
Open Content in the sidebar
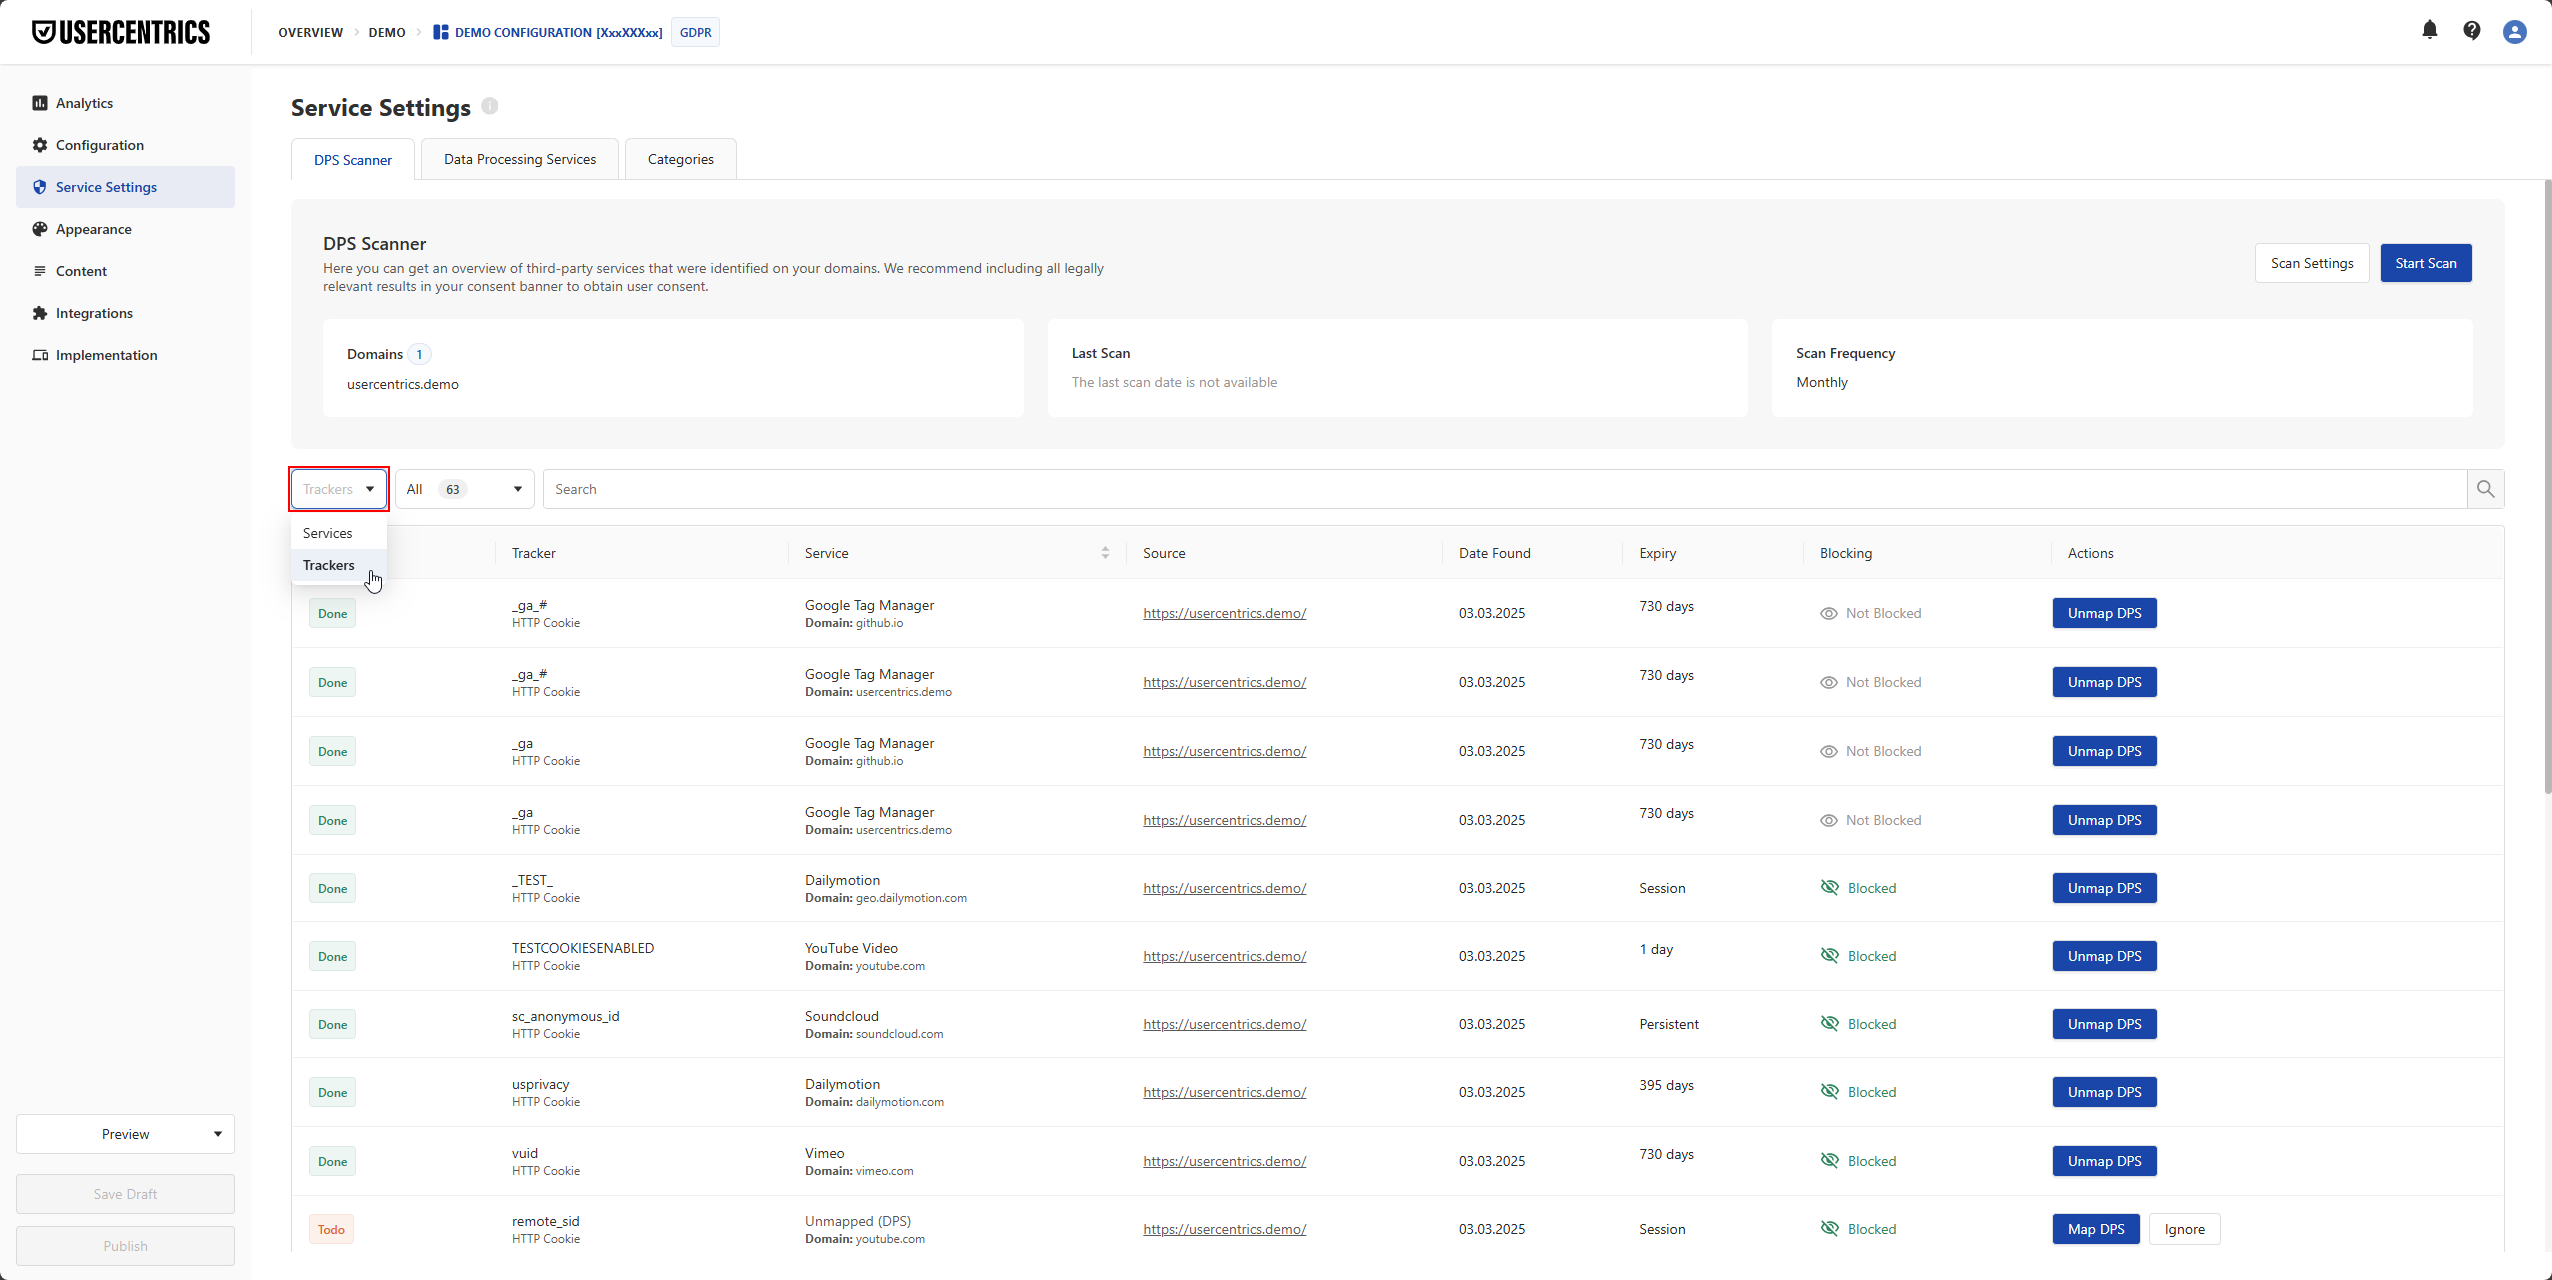tap(125, 271)
